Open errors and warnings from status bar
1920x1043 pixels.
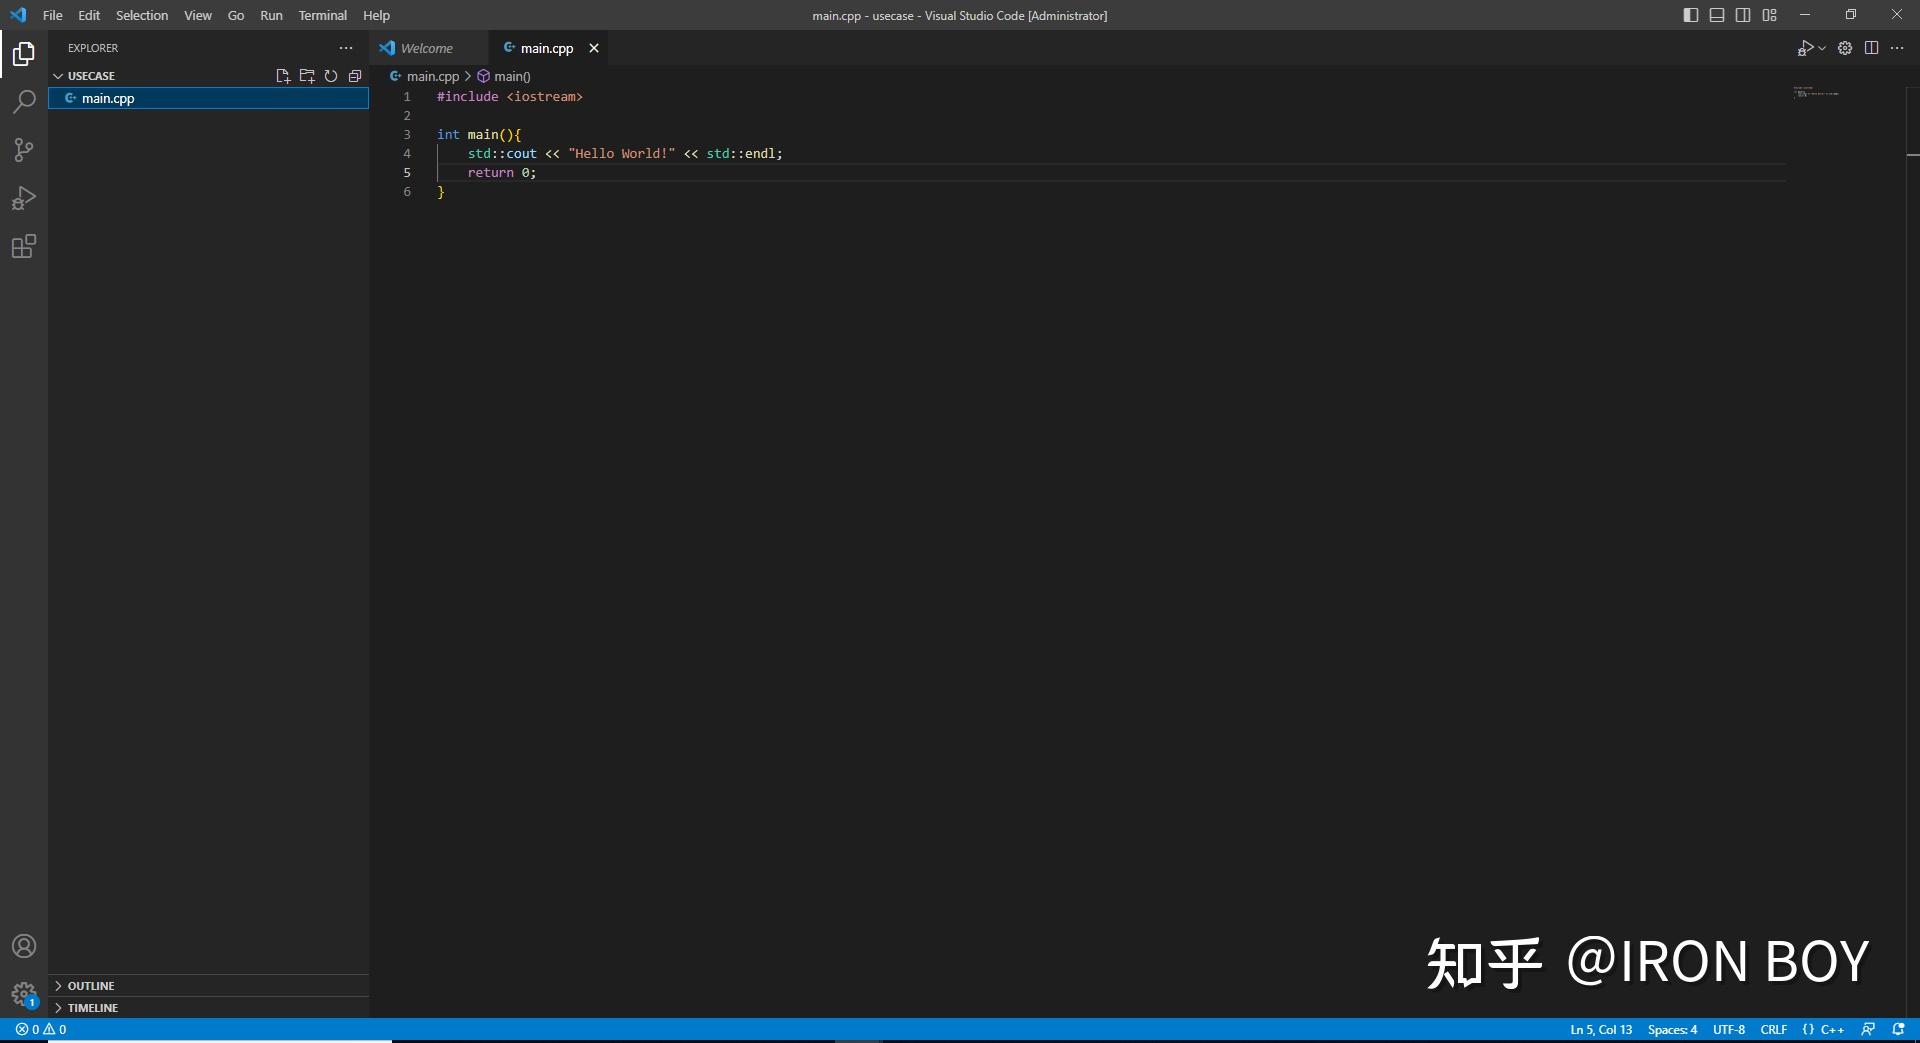click(42, 1029)
